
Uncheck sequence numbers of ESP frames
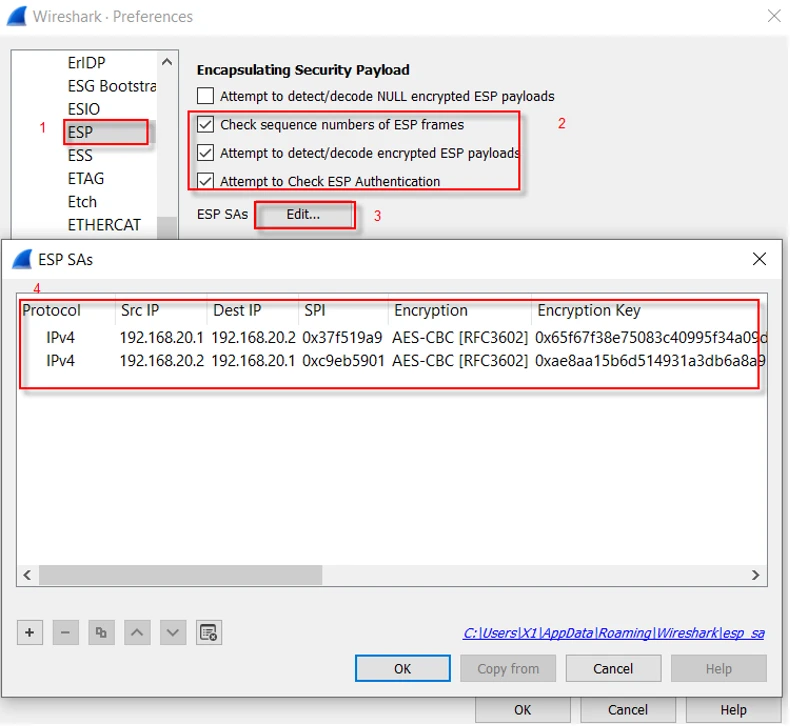click(206, 125)
